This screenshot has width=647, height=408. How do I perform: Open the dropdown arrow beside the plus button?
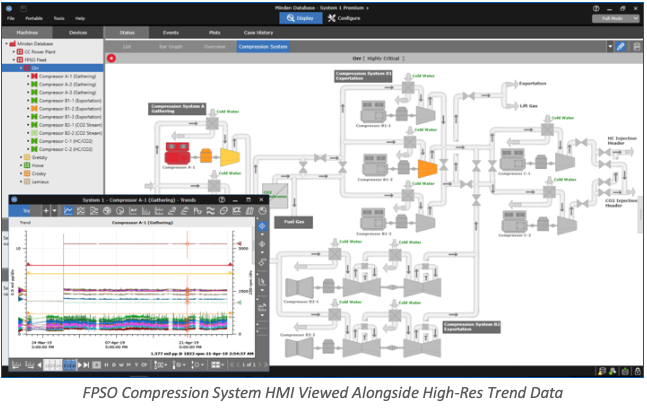[x=54, y=211]
